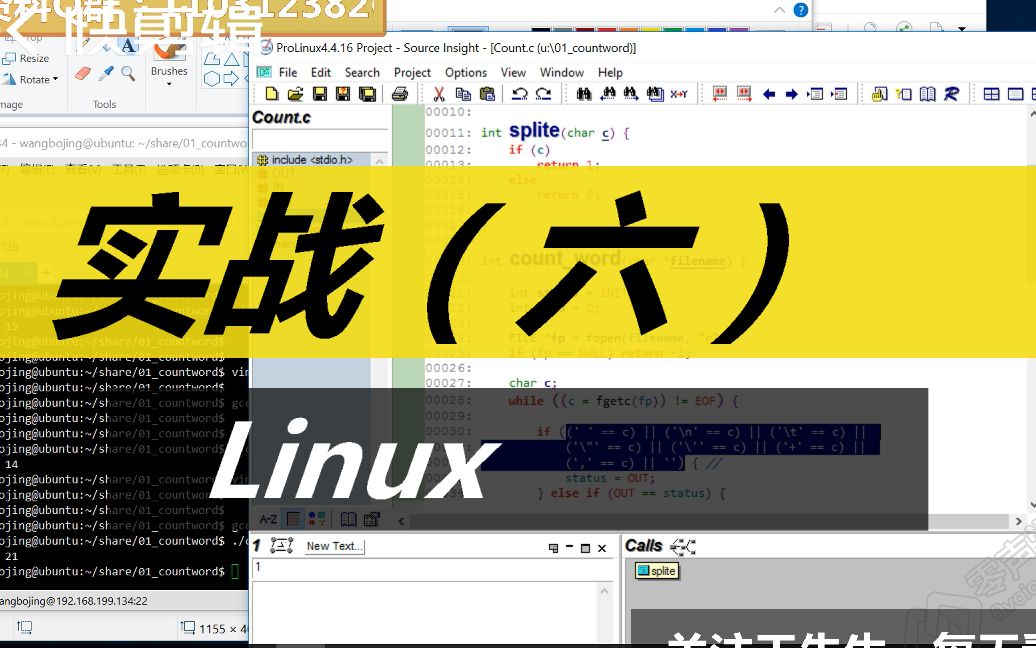Create a new file with the New document icon
Screen dimensions: 1036x648
point(271,93)
